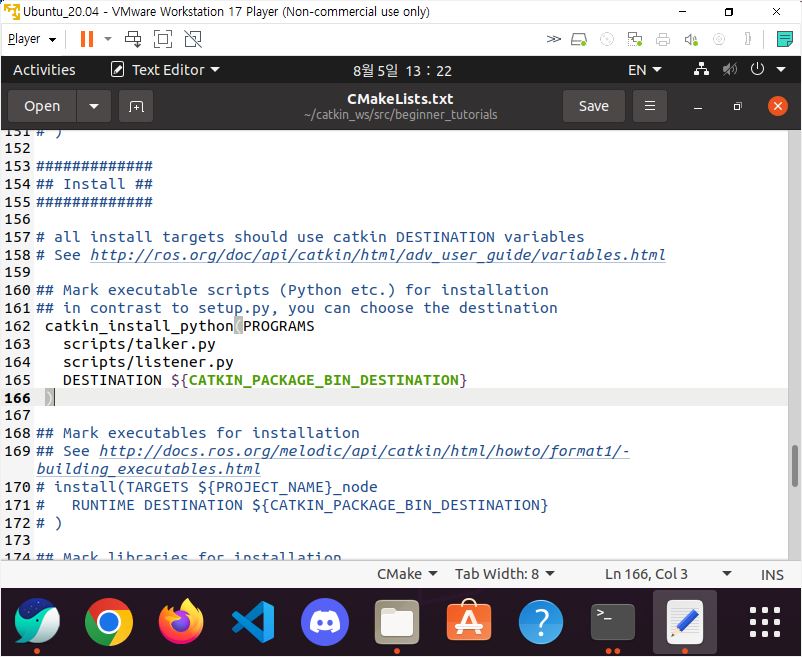Click line 171 RUNTIME DESTINATION comment

(x=292, y=505)
